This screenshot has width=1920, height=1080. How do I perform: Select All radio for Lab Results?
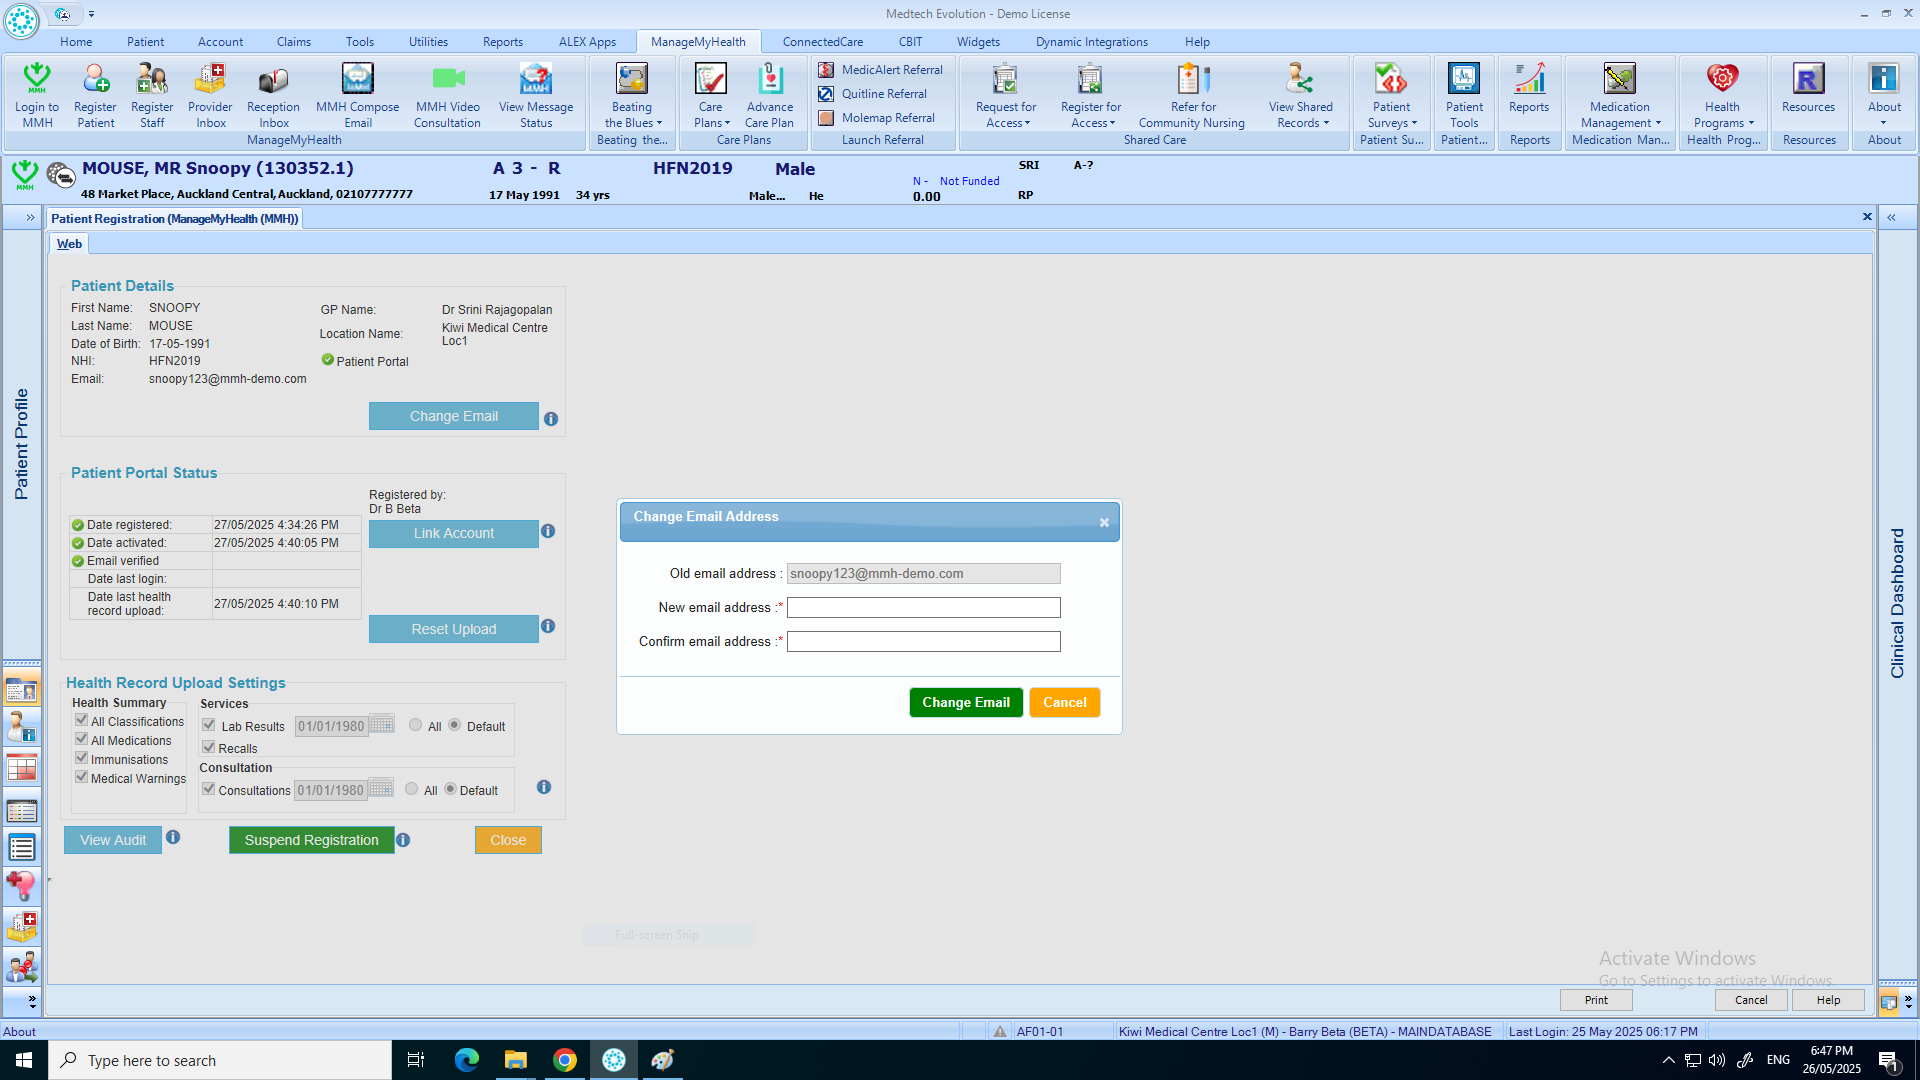tap(416, 725)
